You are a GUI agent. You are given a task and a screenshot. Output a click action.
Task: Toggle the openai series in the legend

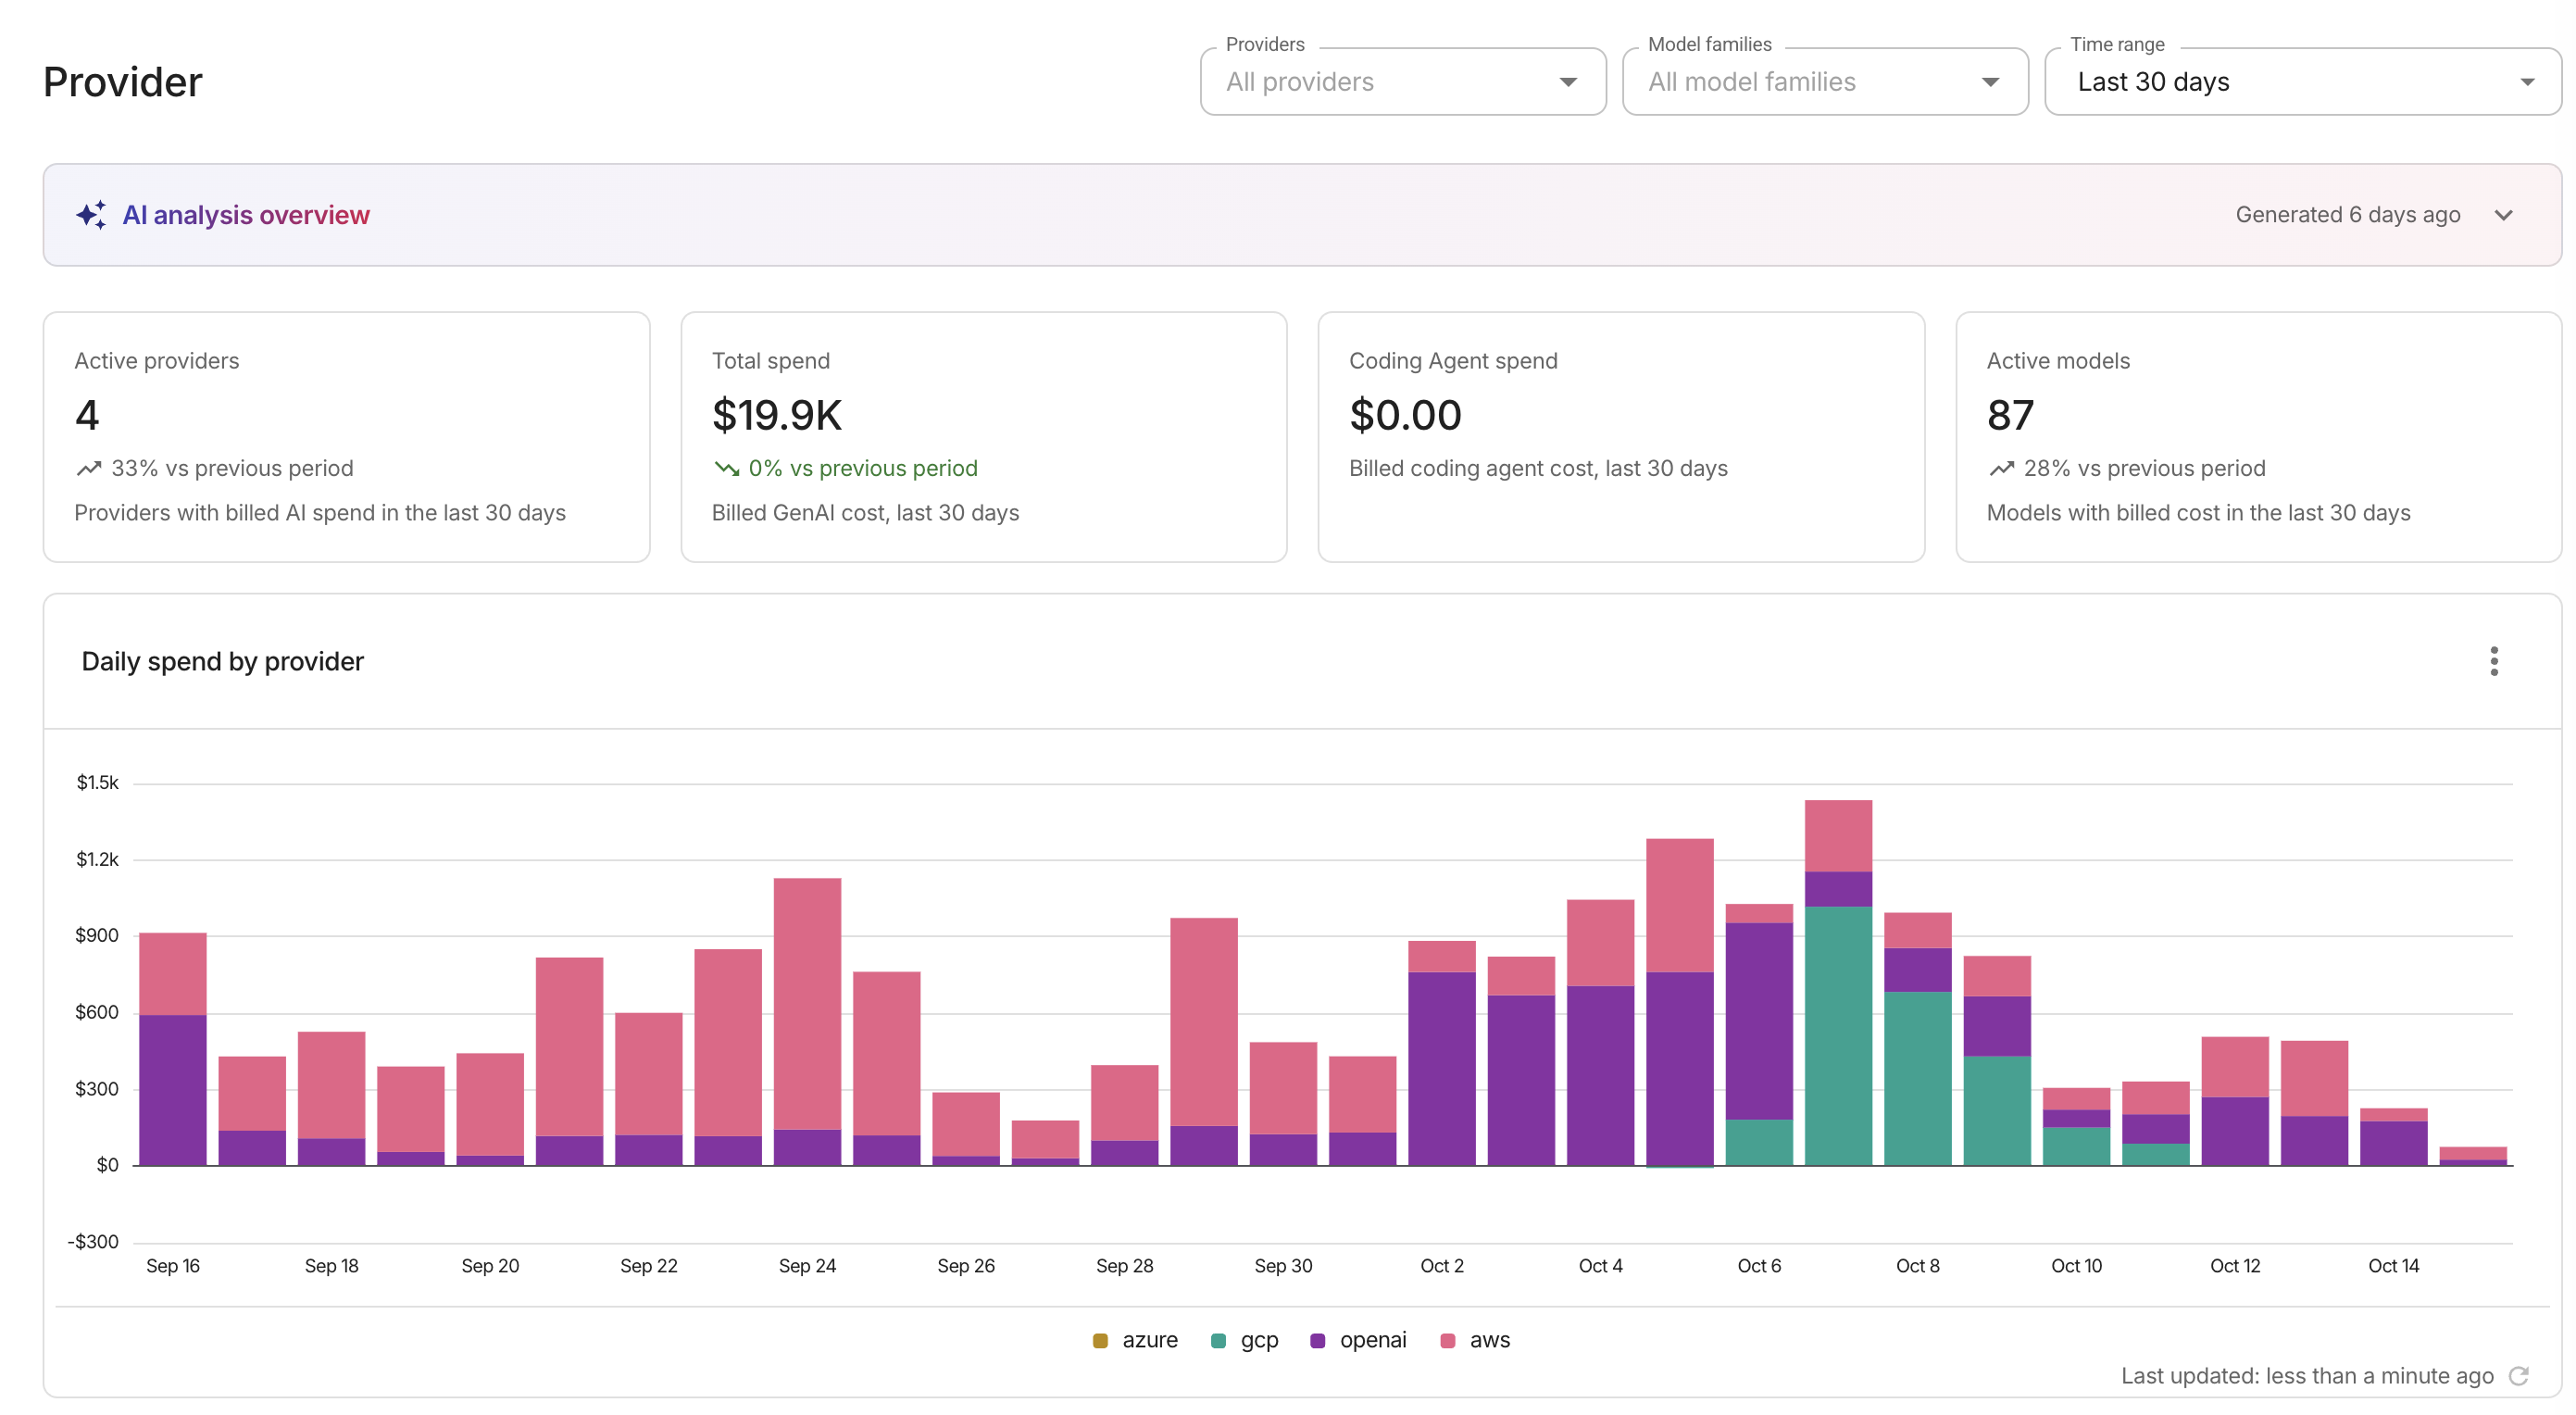(1358, 1340)
